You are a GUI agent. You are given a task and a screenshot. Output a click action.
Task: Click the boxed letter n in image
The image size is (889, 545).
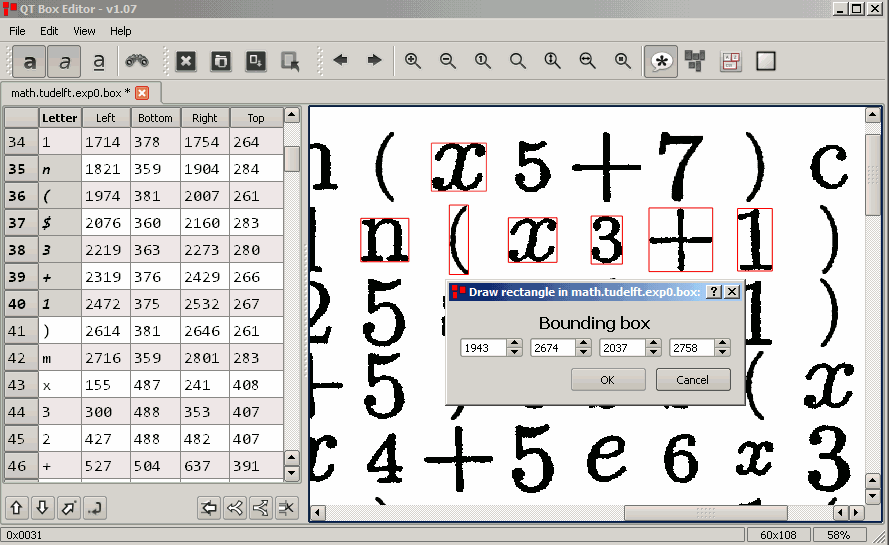pos(384,239)
